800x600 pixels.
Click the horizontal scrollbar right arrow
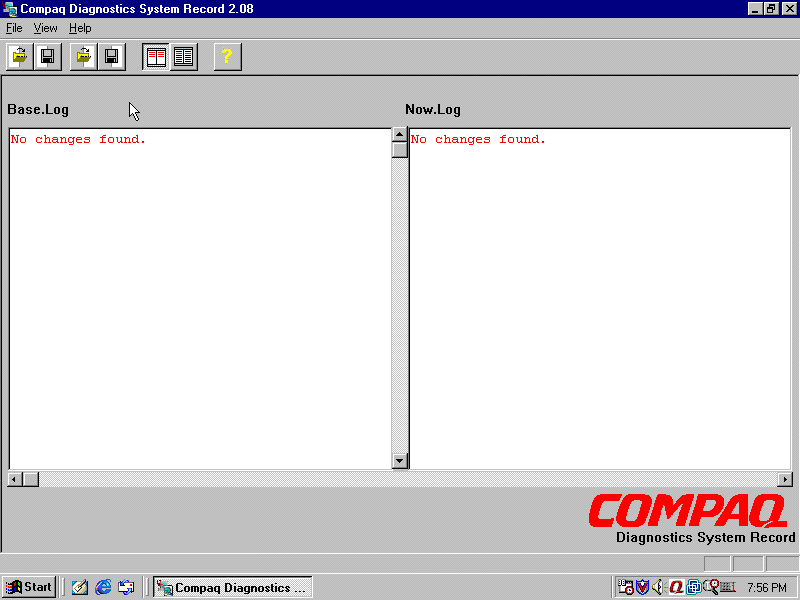click(x=785, y=480)
